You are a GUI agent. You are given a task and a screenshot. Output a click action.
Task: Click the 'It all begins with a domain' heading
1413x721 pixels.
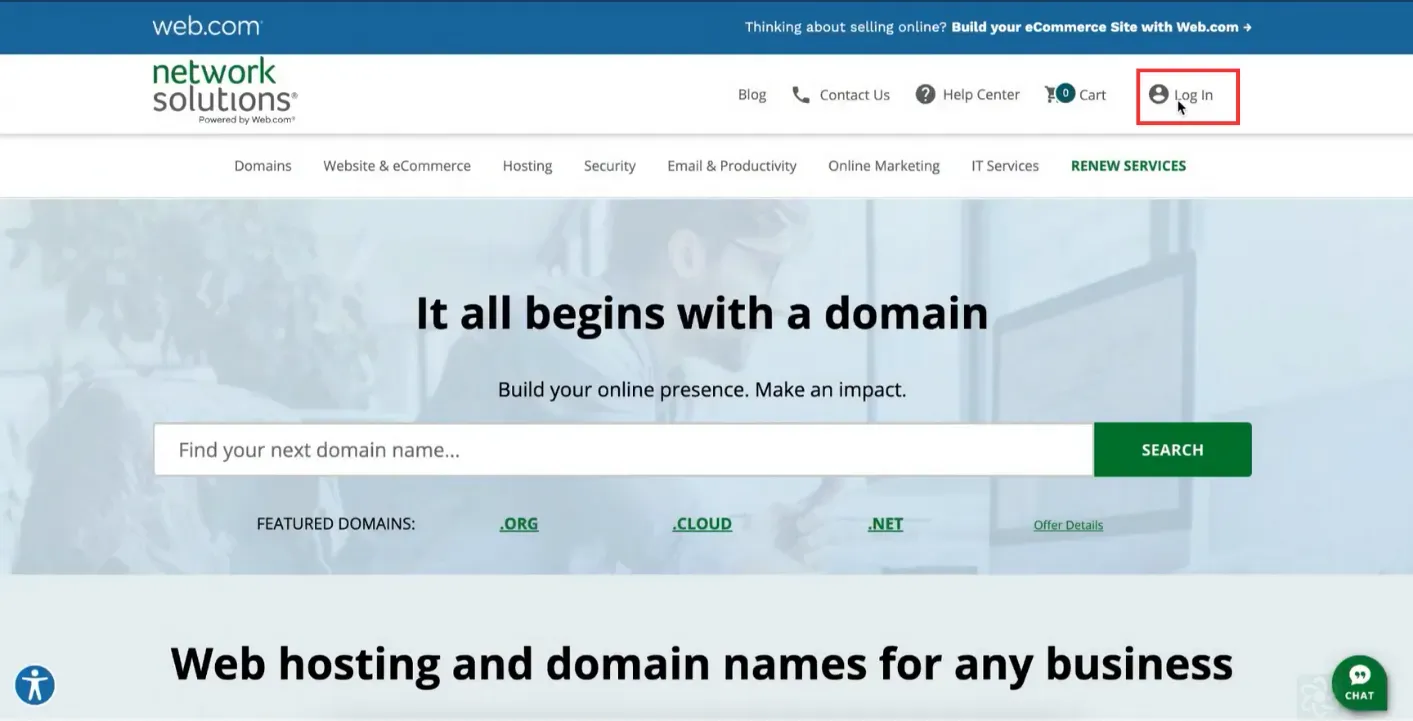(702, 313)
